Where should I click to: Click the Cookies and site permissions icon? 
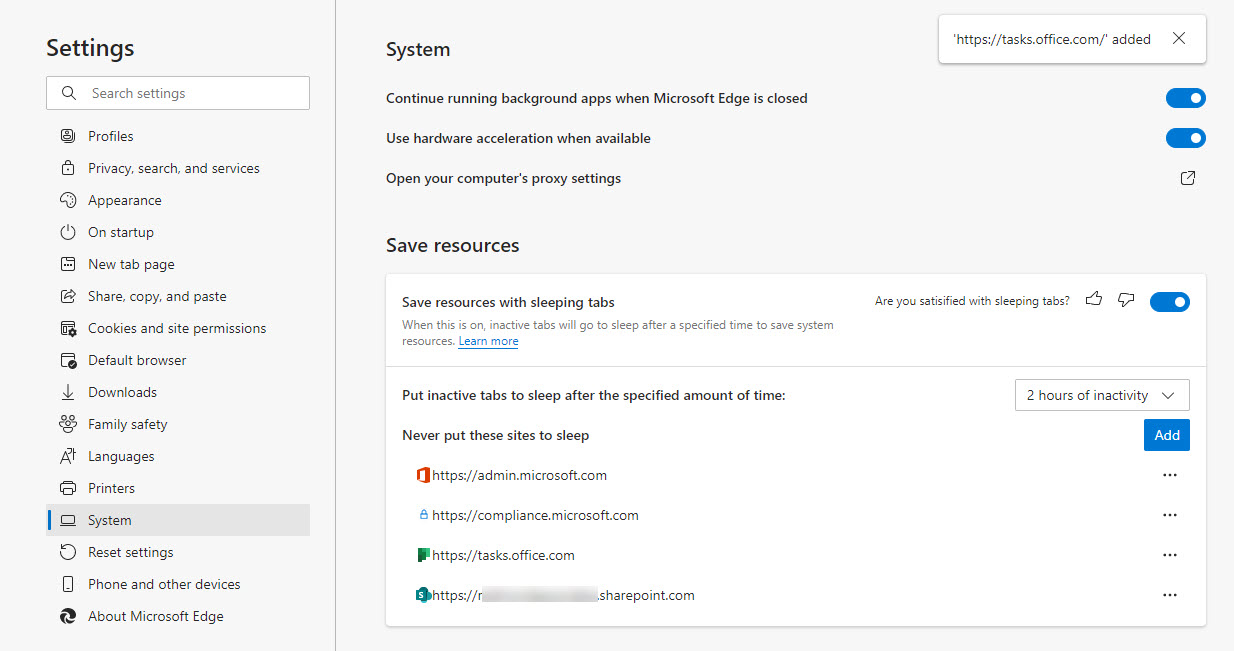[68, 328]
